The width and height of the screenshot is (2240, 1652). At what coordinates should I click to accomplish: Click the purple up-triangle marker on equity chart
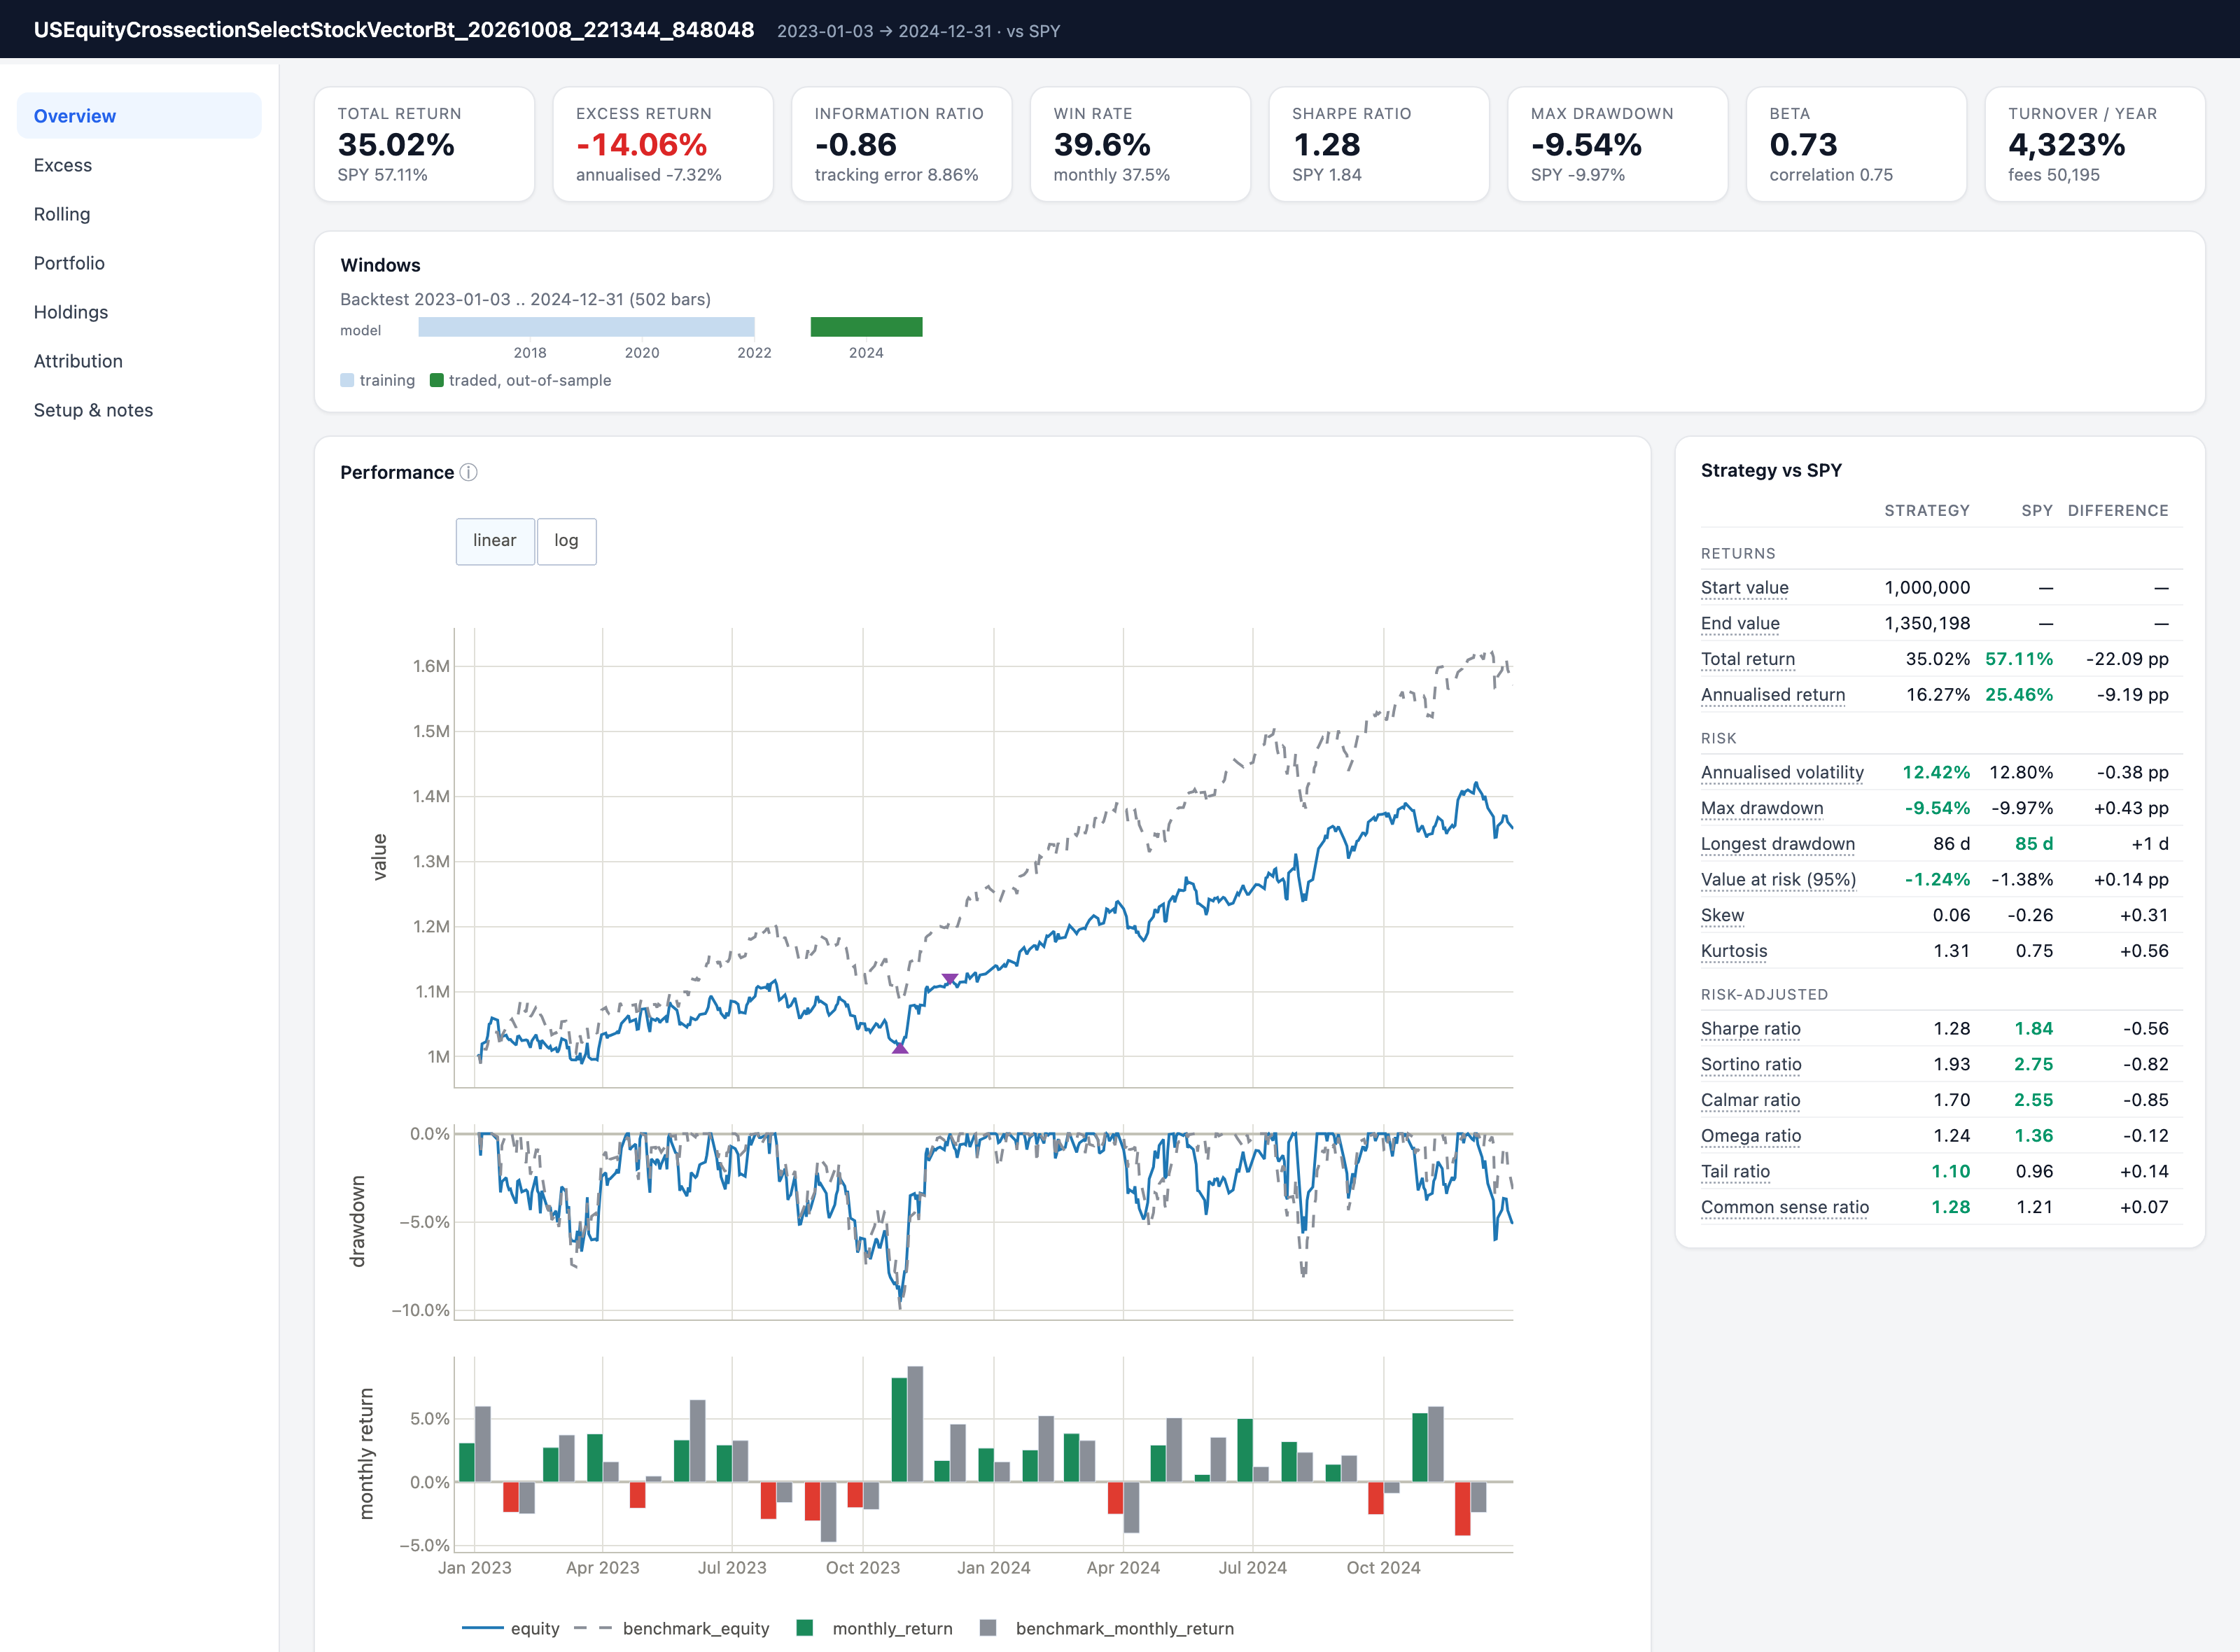point(900,1047)
